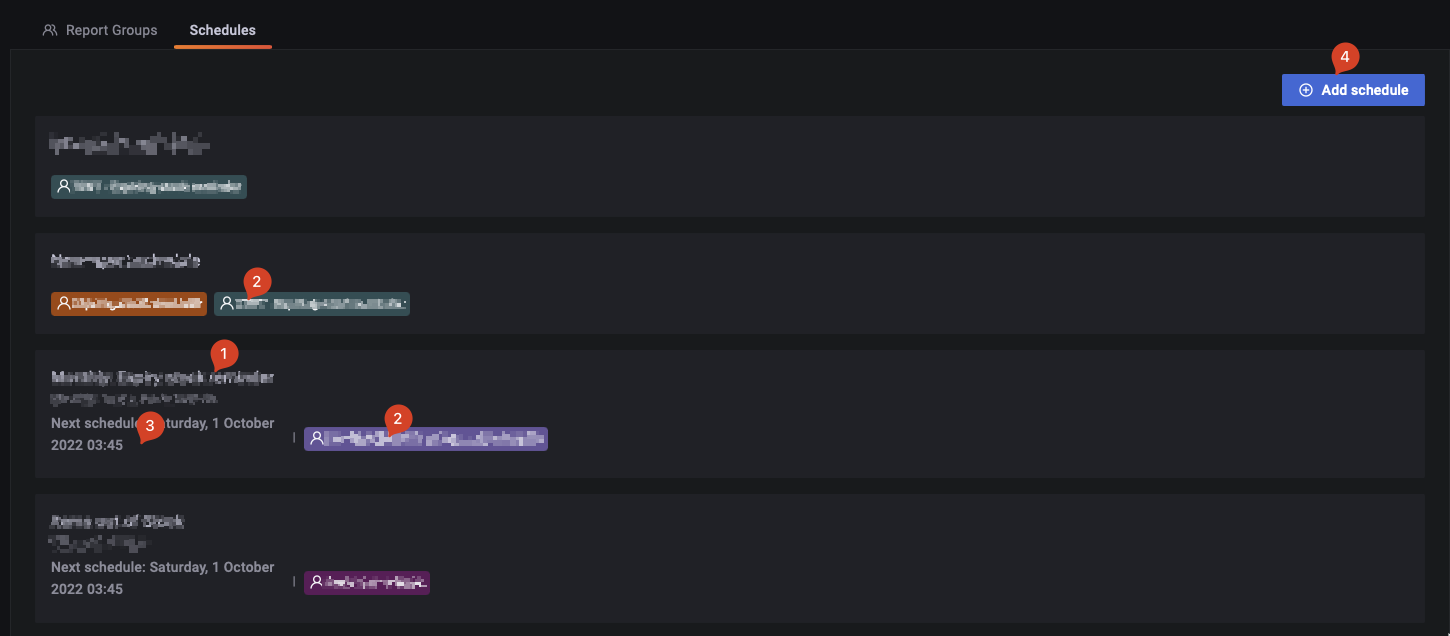This screenshot has width=1450, height=636.
Task: Click the red marker numbered 4
Action: pos(1344,57)
